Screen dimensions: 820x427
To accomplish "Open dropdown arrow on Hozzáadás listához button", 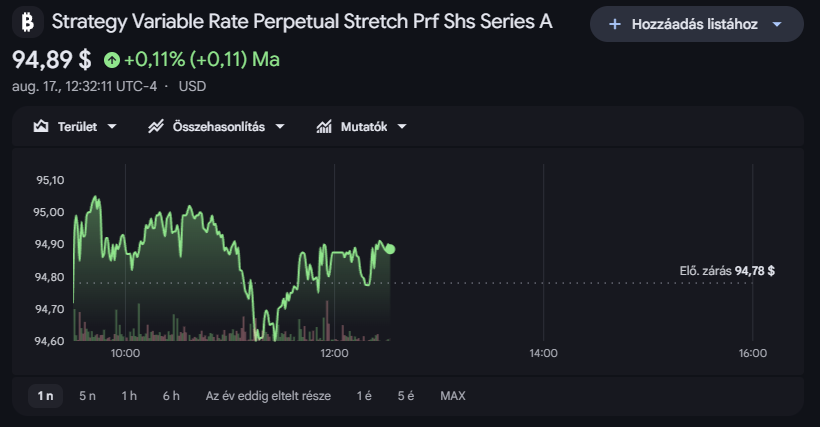I will pyautogui.click(x=777, y=24).
